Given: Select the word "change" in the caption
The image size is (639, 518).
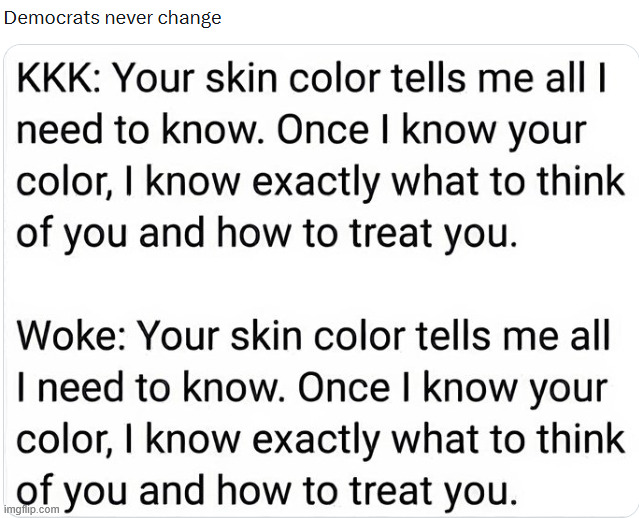Looking at the screenshot, I should (189, 19).
